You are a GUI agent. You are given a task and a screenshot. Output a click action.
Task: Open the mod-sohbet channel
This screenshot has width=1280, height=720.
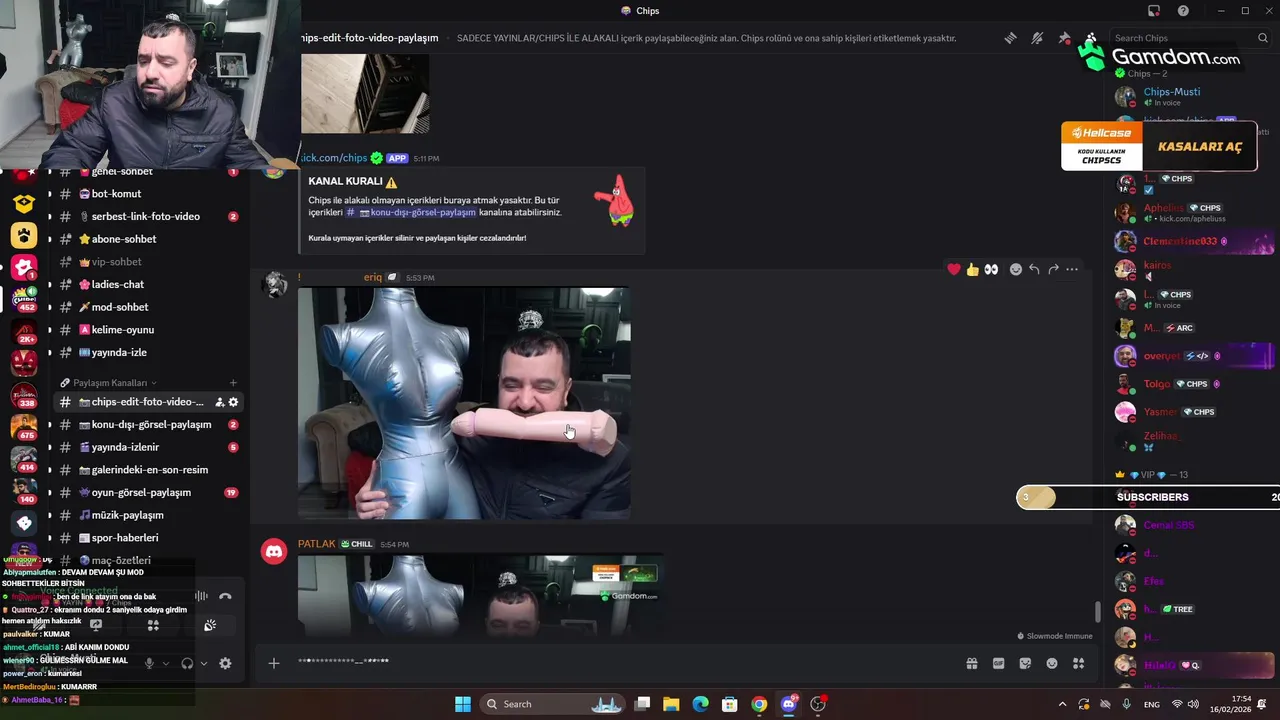coord(147,307)
